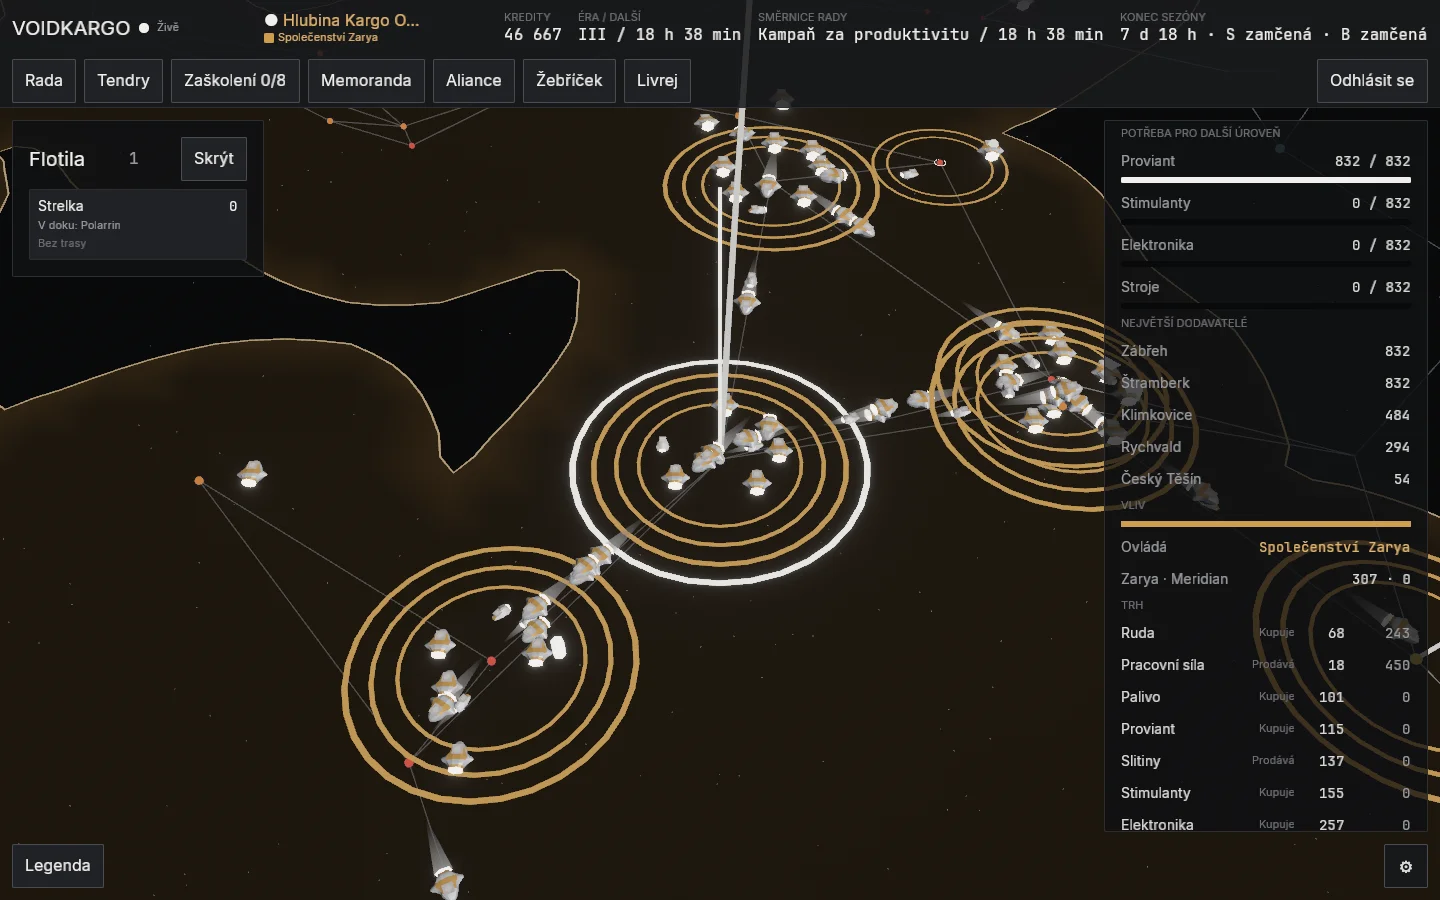Click the orange Společenství Zarya faction square
This screenshot has width=1440, height=900.
point(269,38)
